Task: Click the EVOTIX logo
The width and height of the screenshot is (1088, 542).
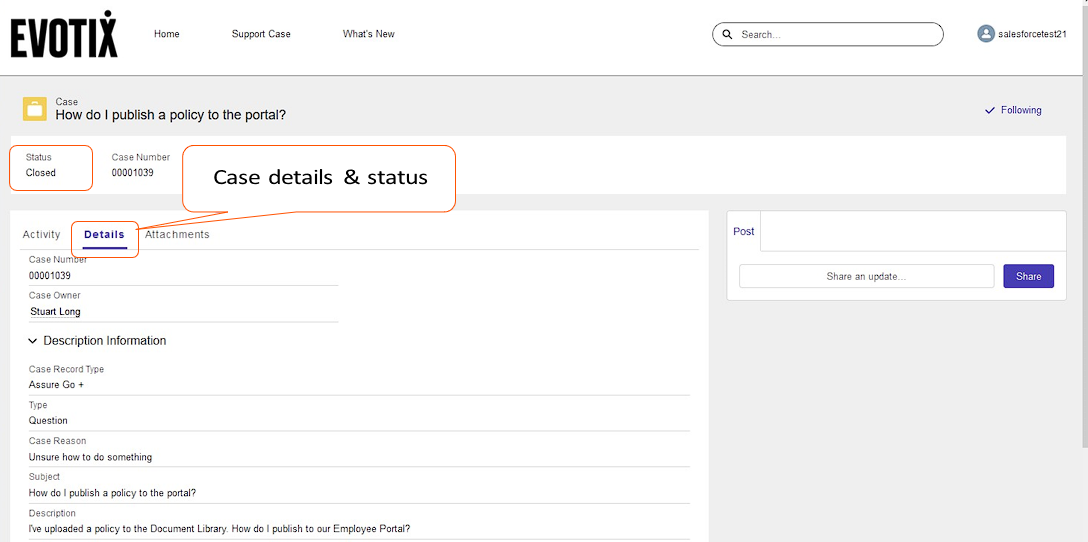Action: coord(64,34)
